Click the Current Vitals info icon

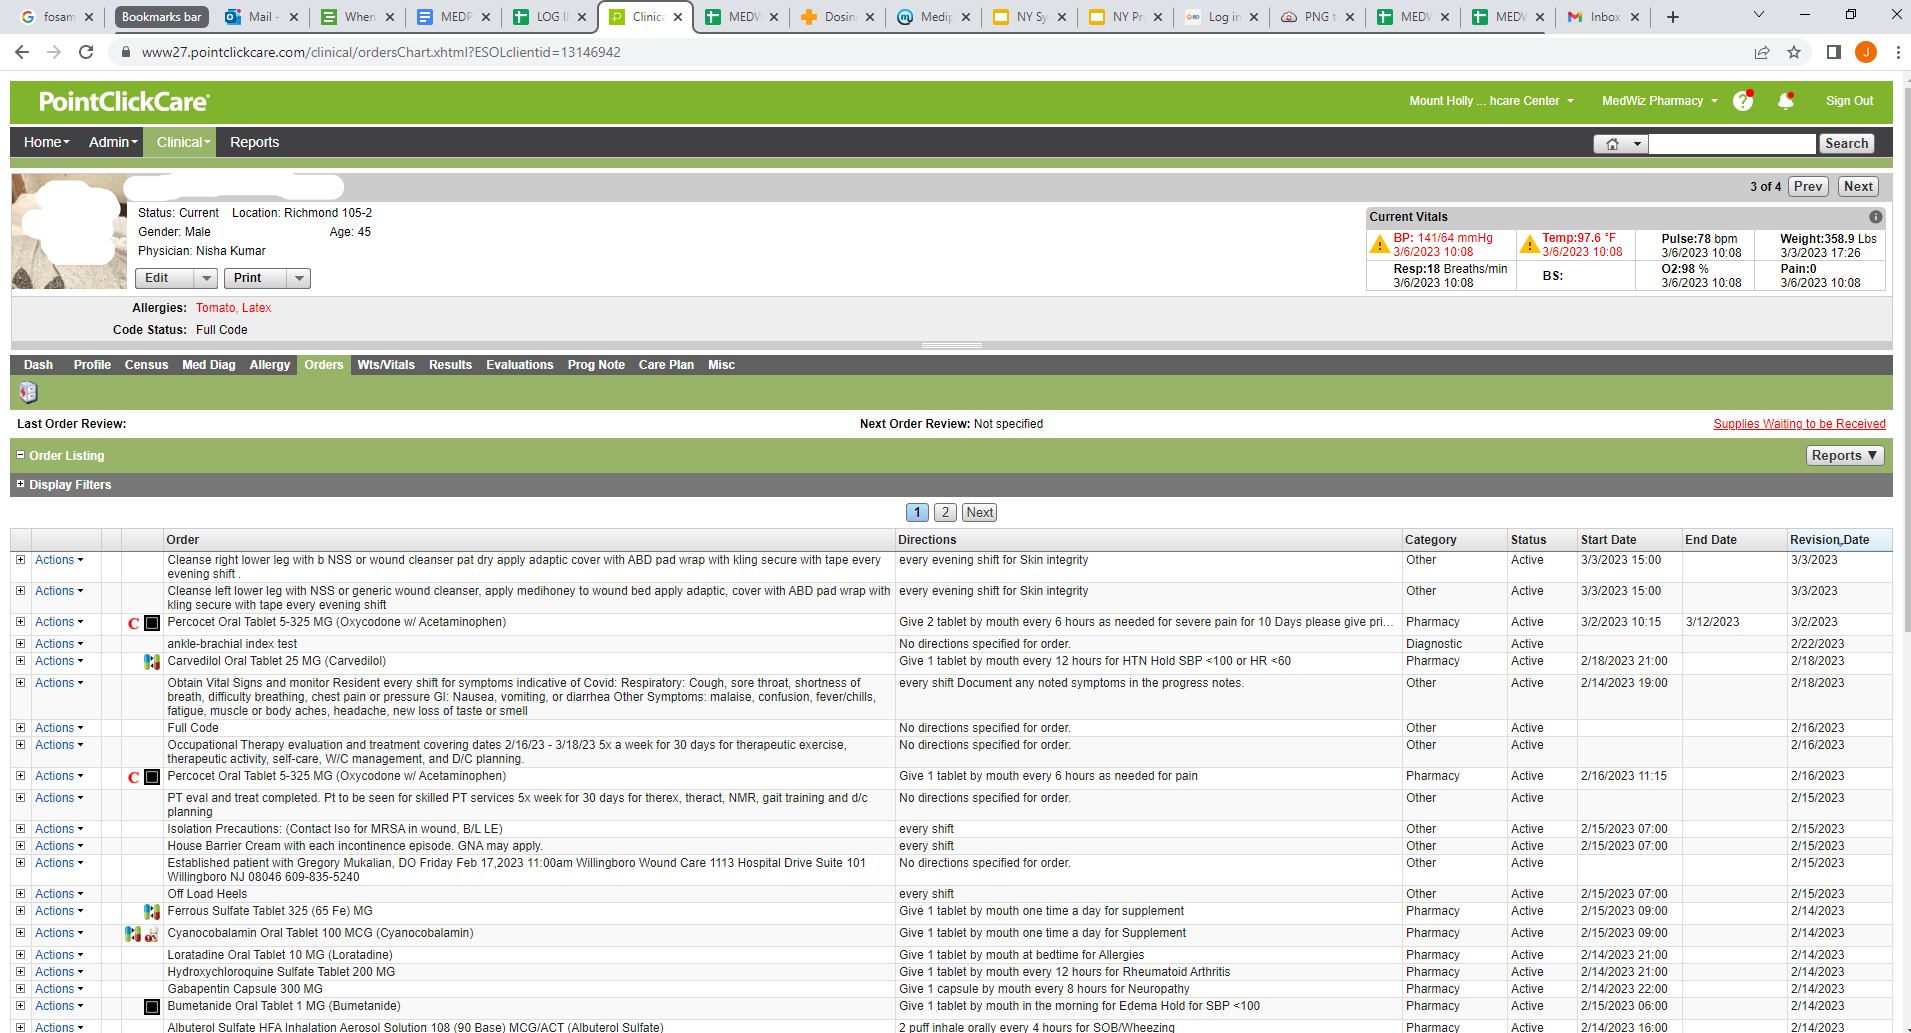tap(1876, 217)
